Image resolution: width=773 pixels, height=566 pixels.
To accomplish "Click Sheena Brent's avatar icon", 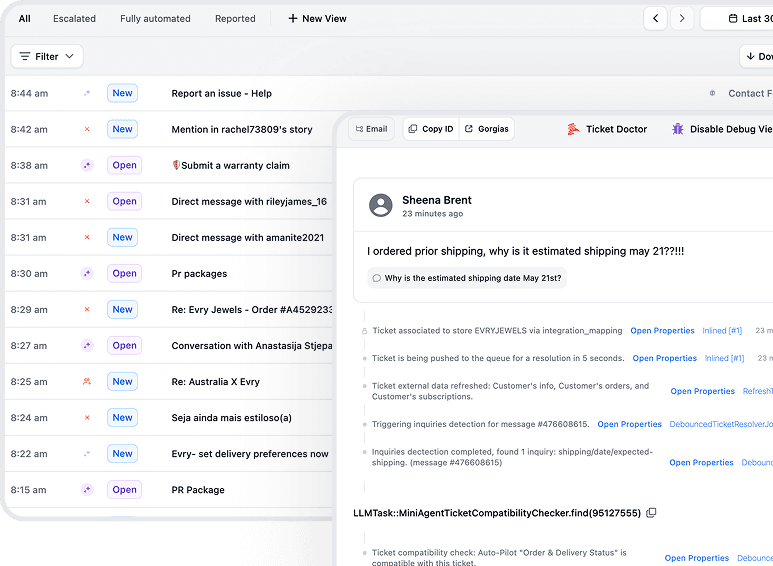I will click(380, 206).
